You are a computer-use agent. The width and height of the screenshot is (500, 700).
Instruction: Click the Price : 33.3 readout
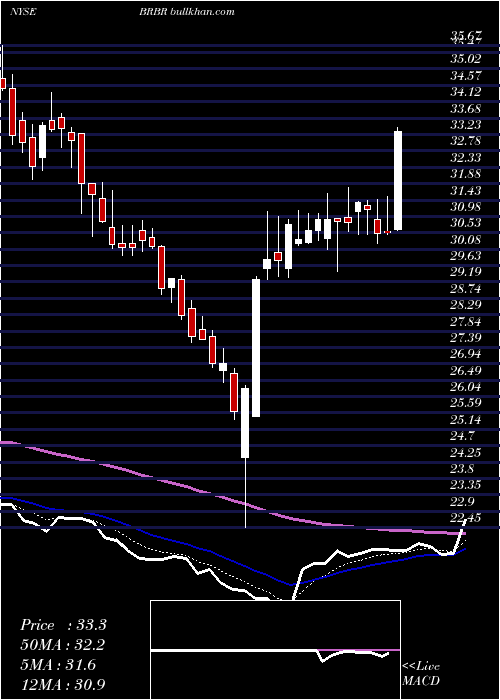point(63,625)
